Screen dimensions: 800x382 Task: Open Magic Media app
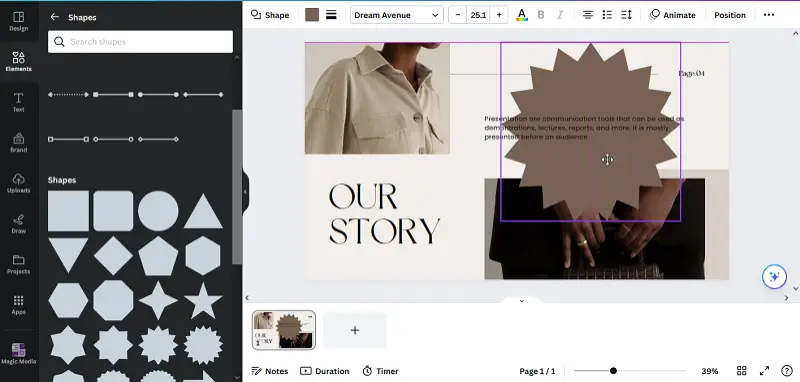[x=18, y=353]
